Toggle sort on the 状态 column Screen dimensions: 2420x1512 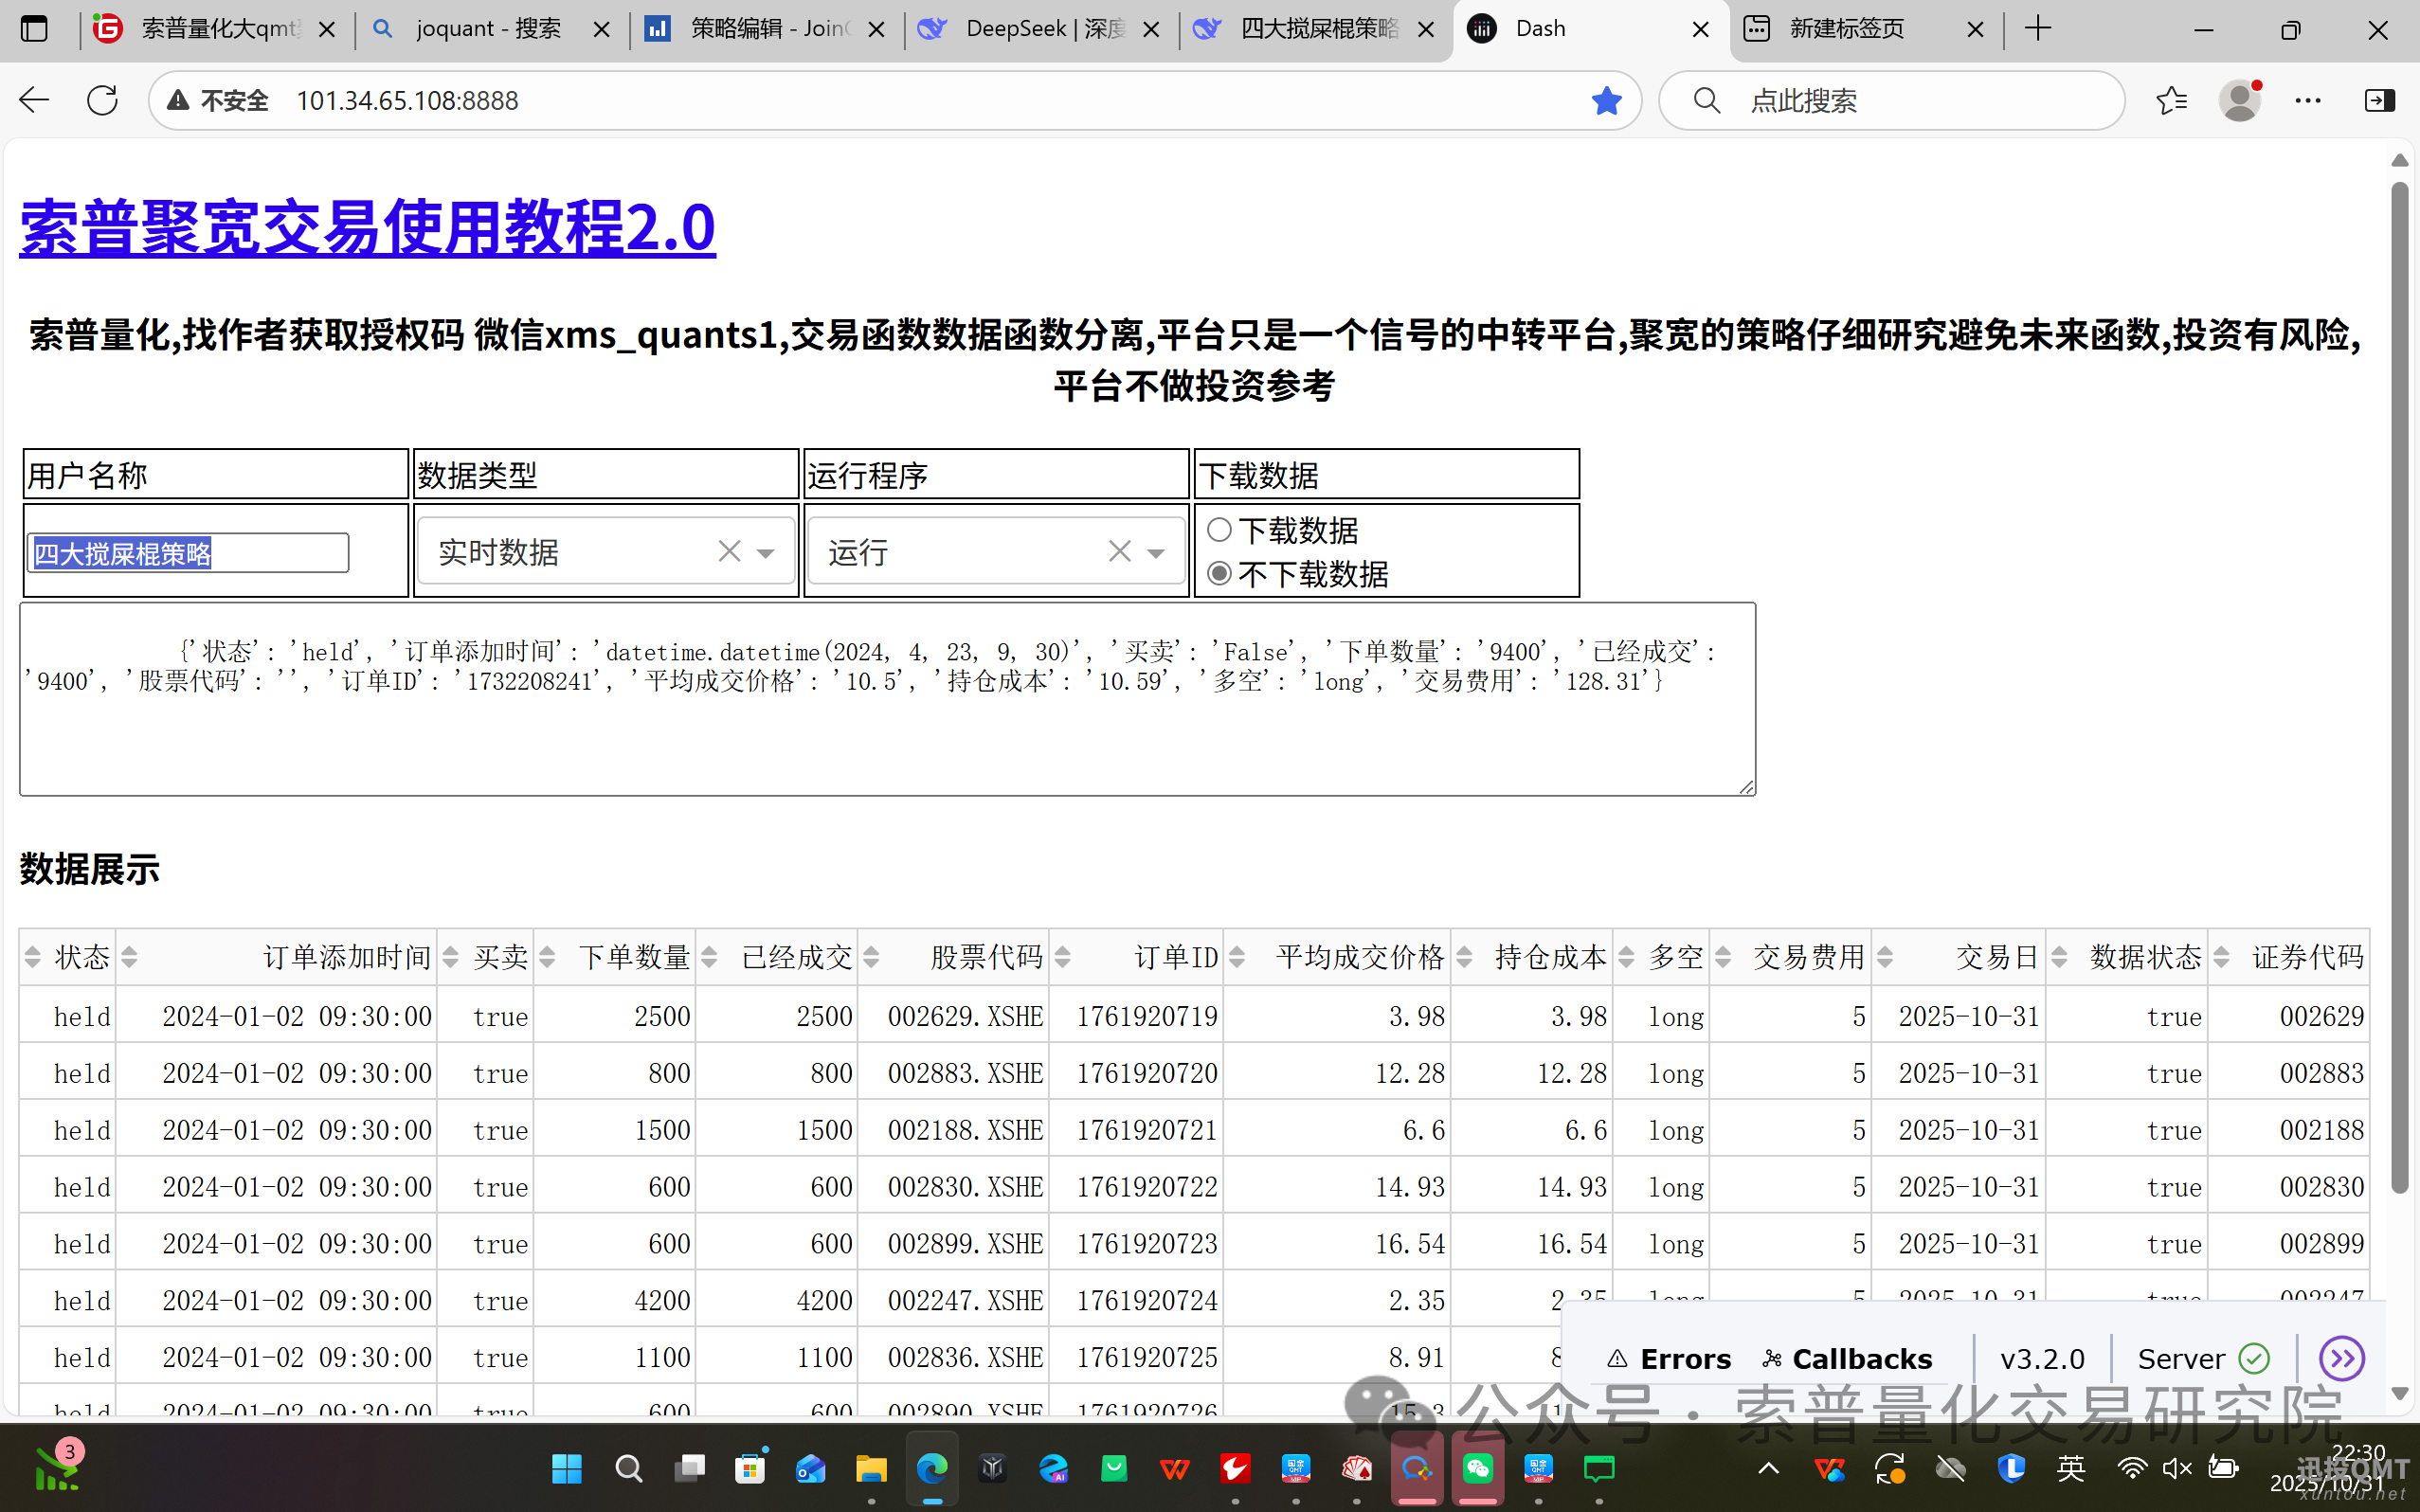[x=33, y=957]
